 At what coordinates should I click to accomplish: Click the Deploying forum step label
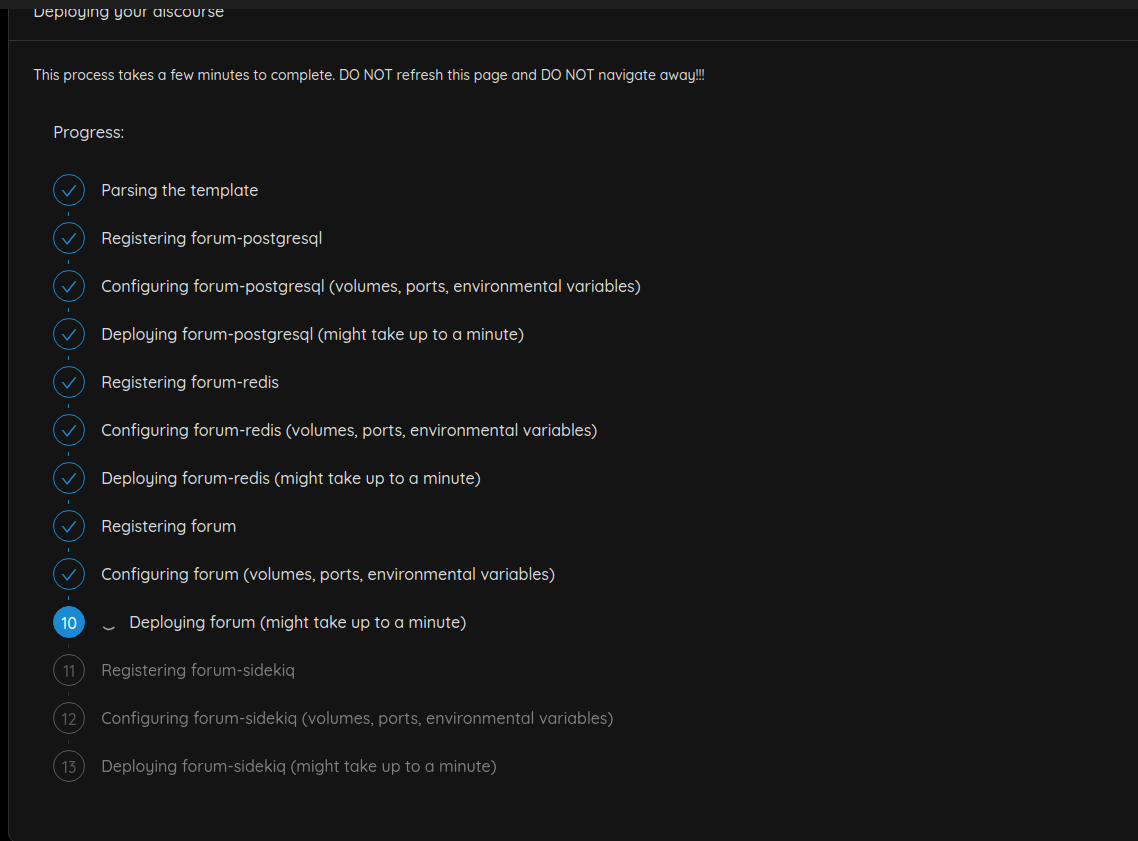(x=298, y=623)
